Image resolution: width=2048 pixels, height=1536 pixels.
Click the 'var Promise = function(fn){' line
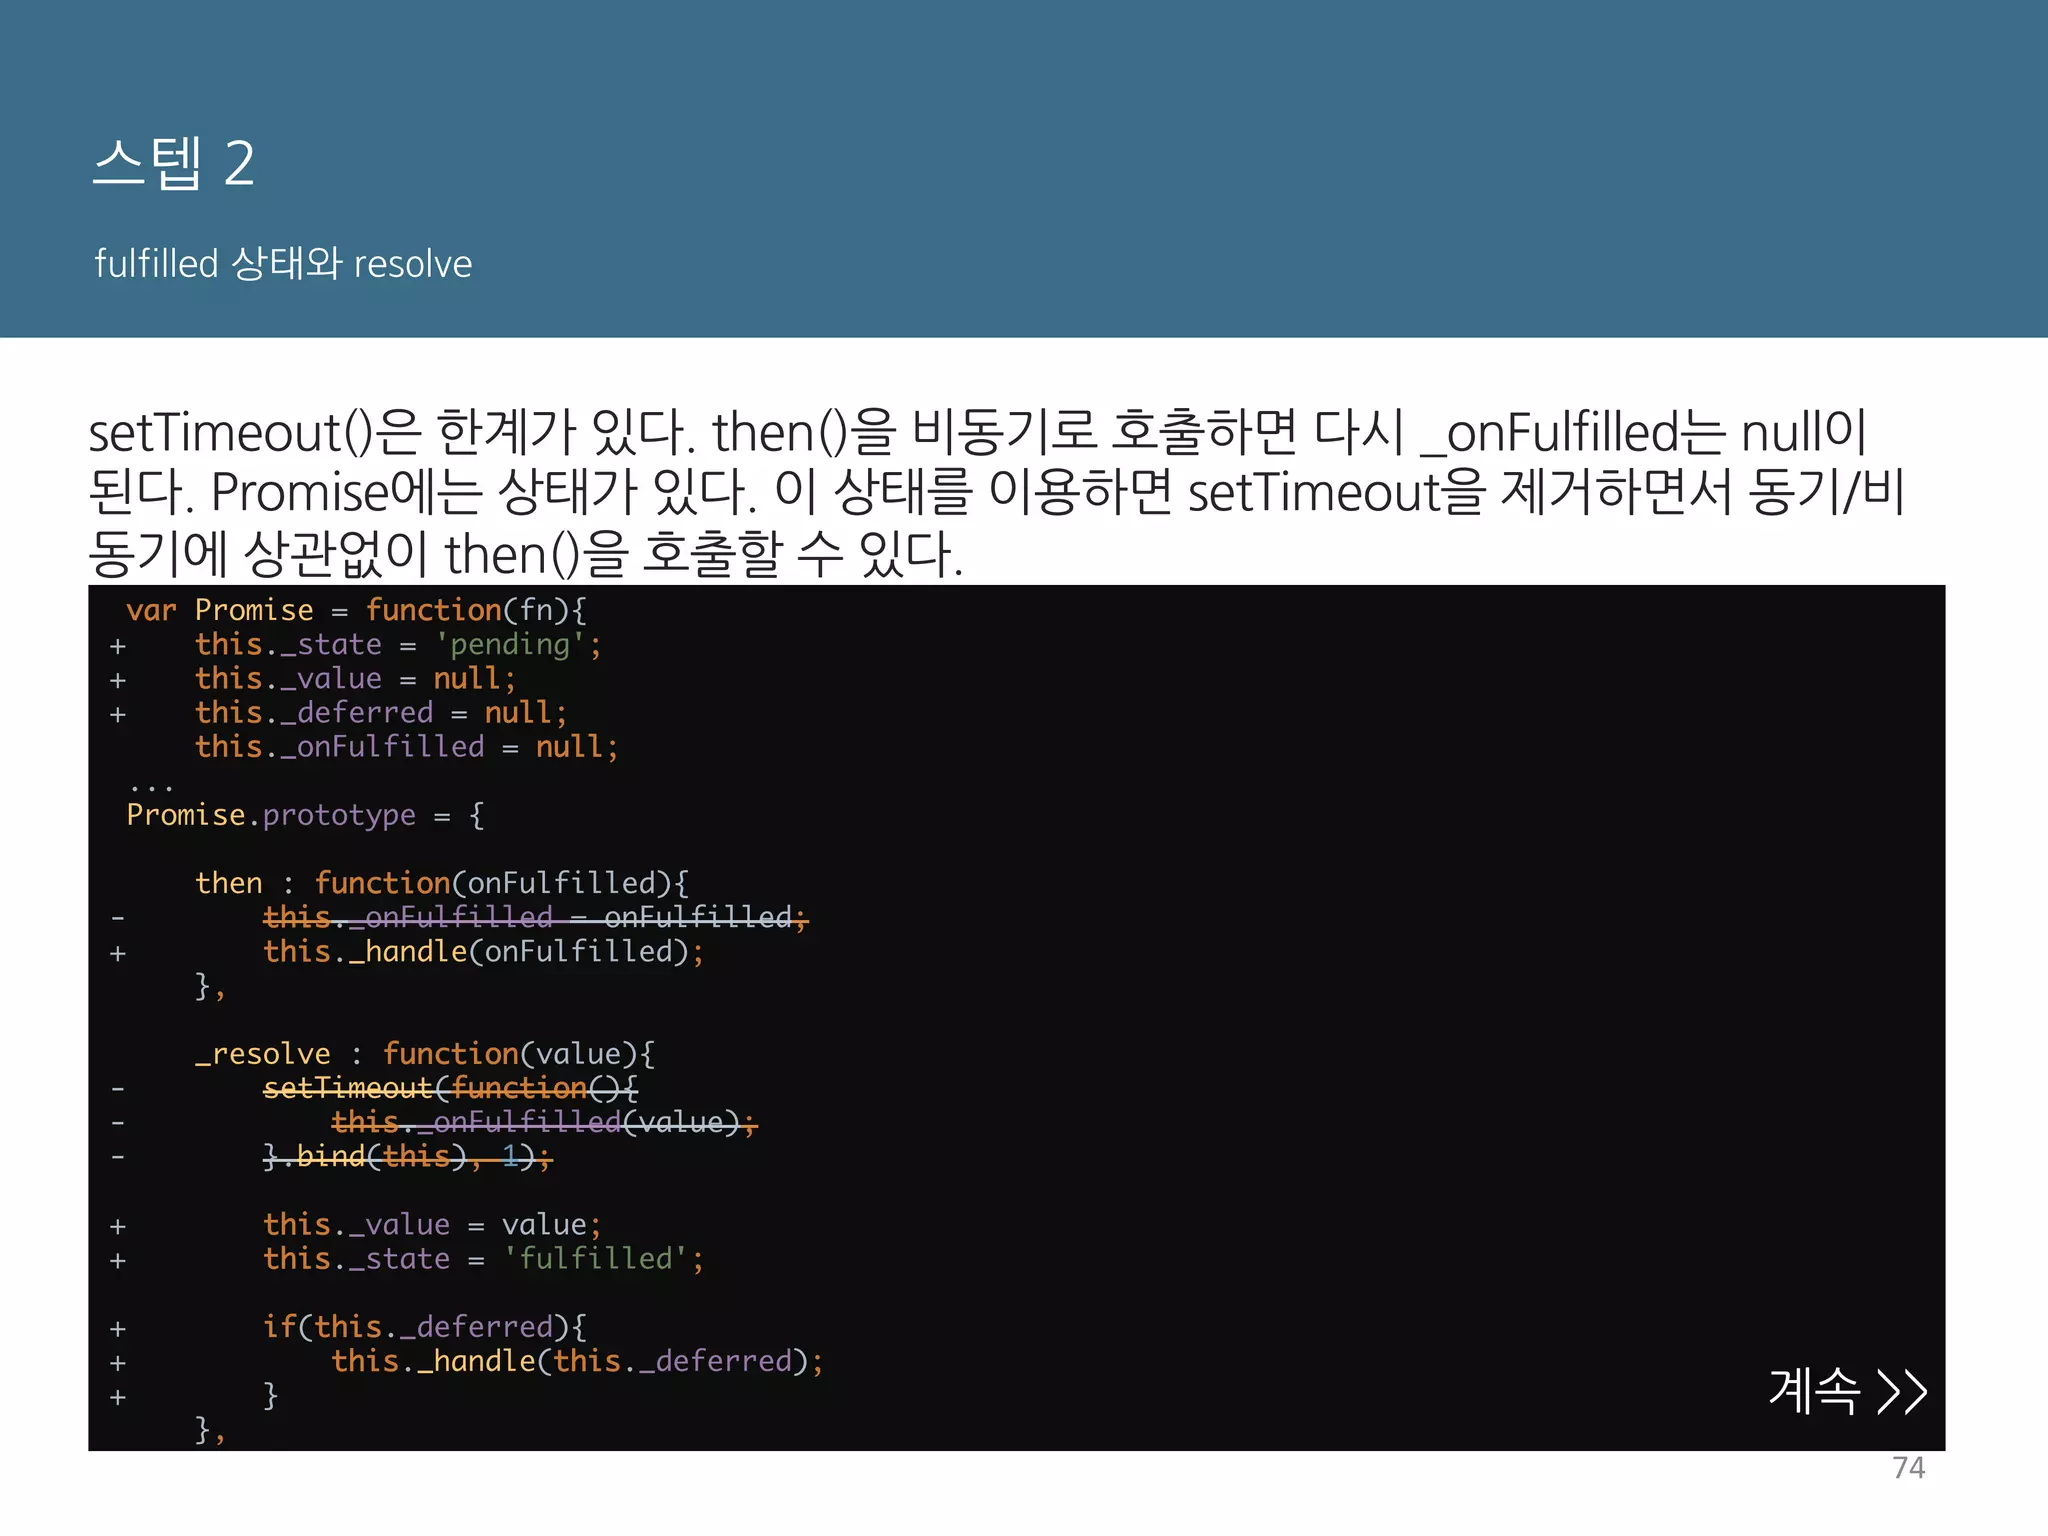(357, 610)
